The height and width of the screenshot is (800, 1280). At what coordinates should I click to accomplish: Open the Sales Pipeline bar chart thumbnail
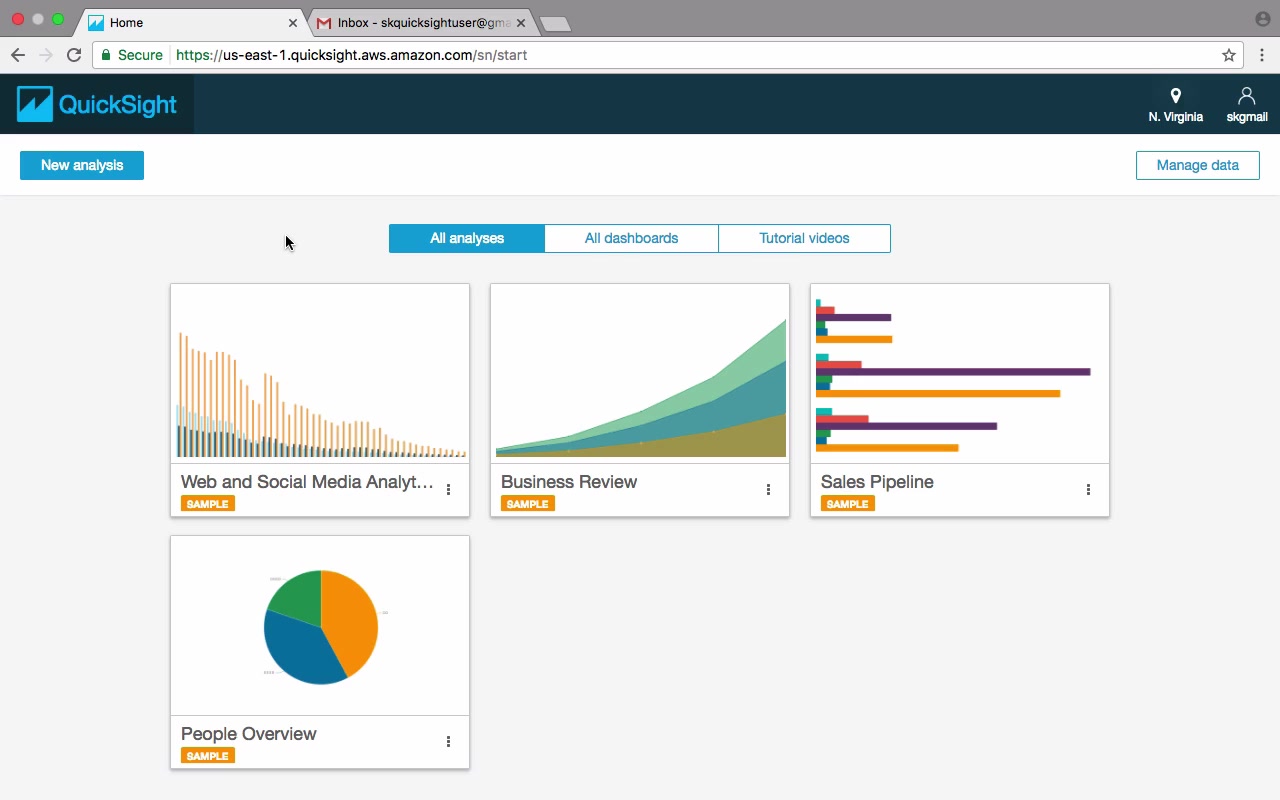point(960,374)
